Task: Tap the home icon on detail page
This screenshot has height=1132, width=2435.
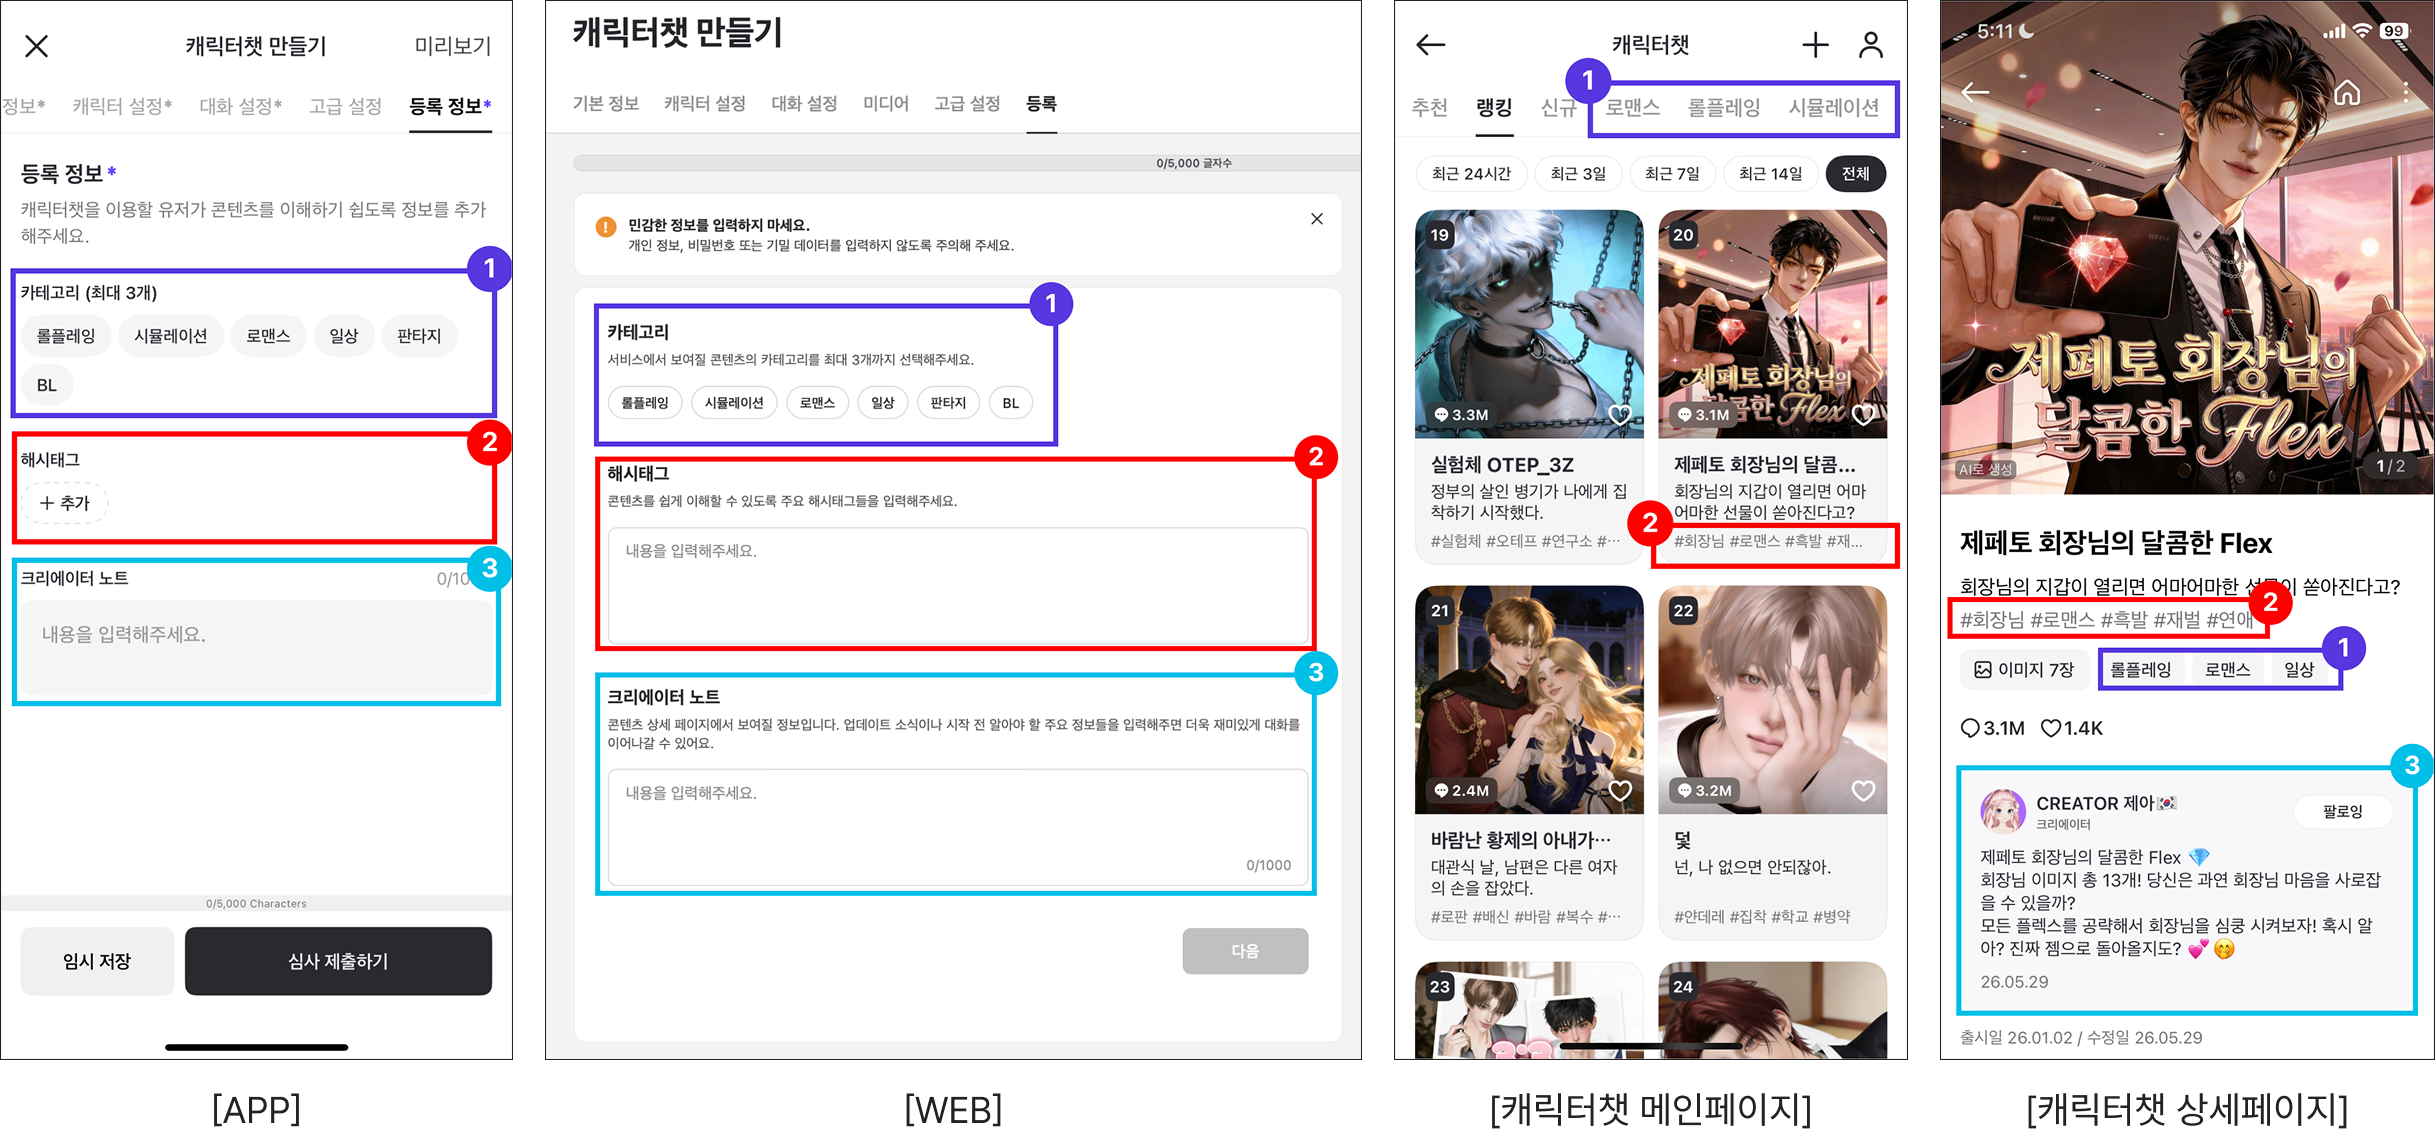Action: coord(2347,93)
